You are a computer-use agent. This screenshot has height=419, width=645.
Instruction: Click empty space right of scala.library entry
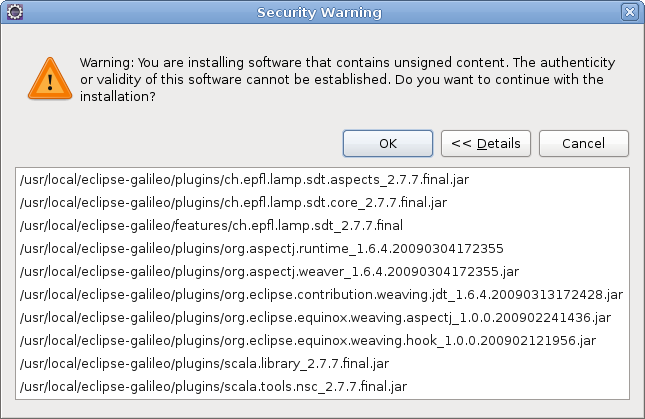[508, 364]
